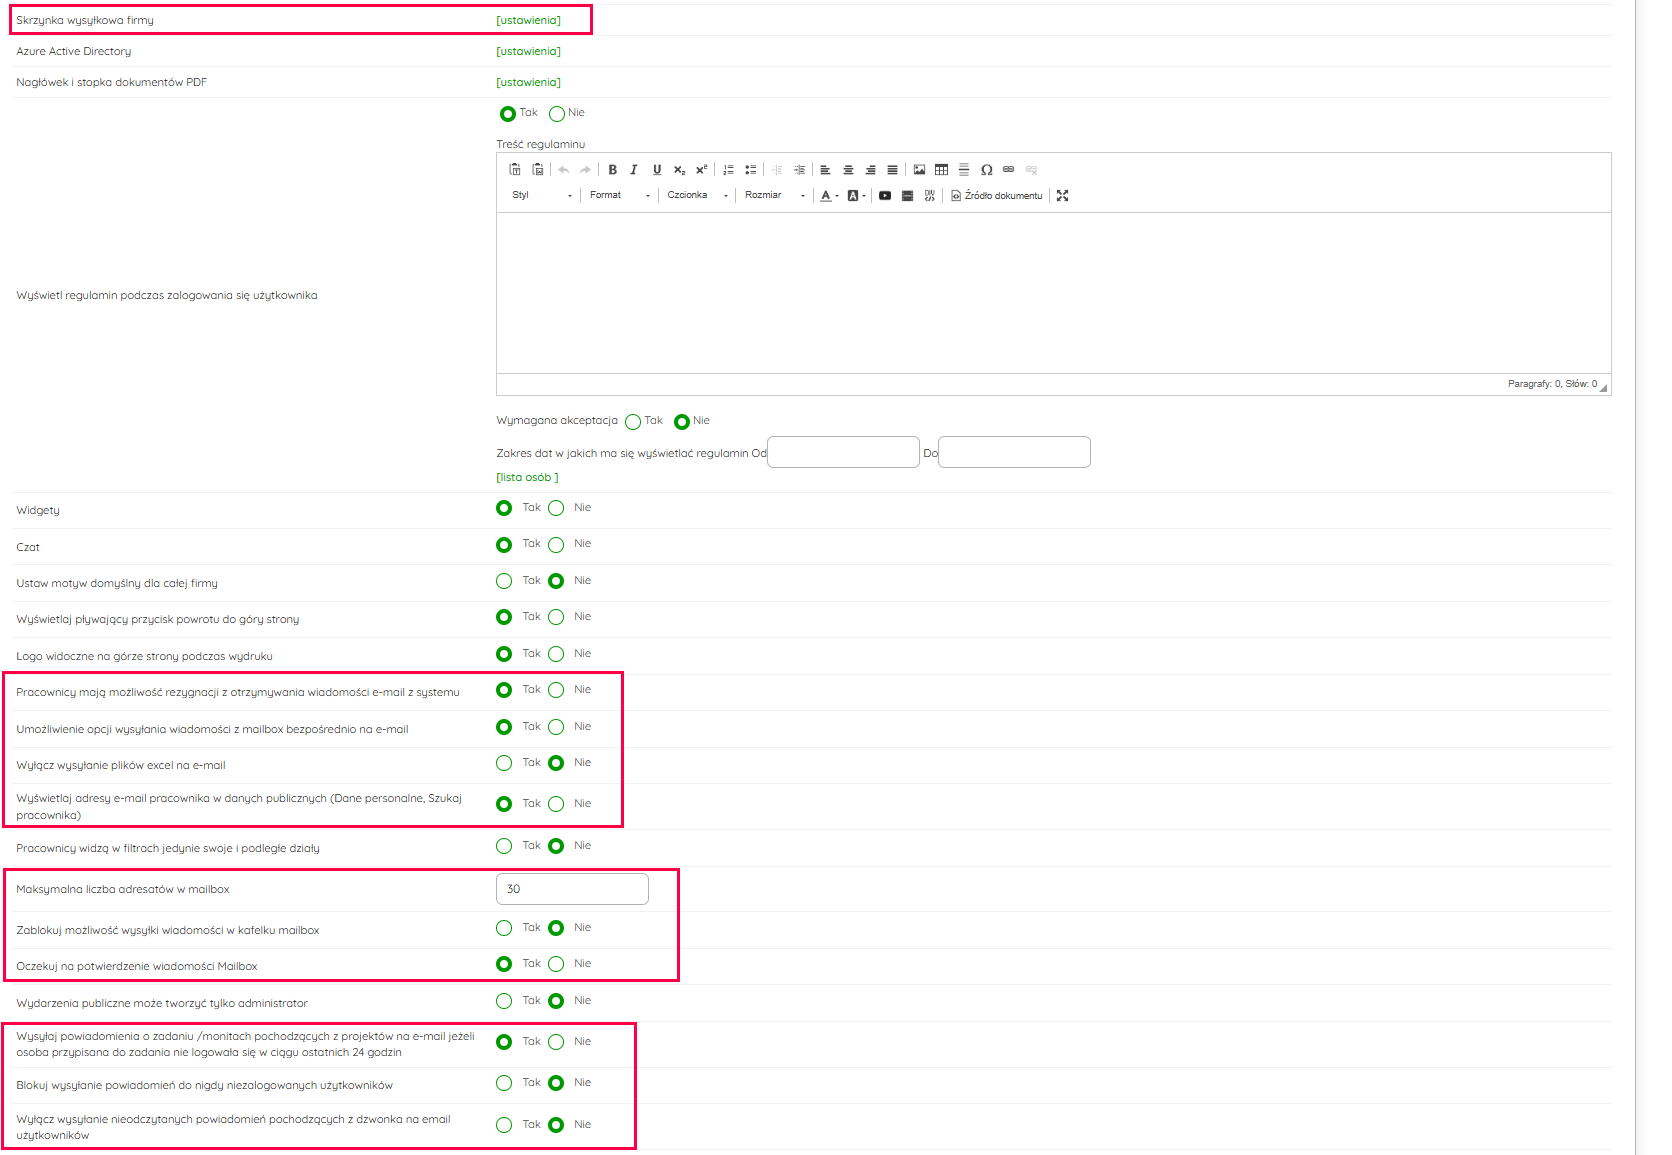Select Tak for Wymagana akceptacja
This screenshot has height=1155, width=1672.
[x=633, y=422]
